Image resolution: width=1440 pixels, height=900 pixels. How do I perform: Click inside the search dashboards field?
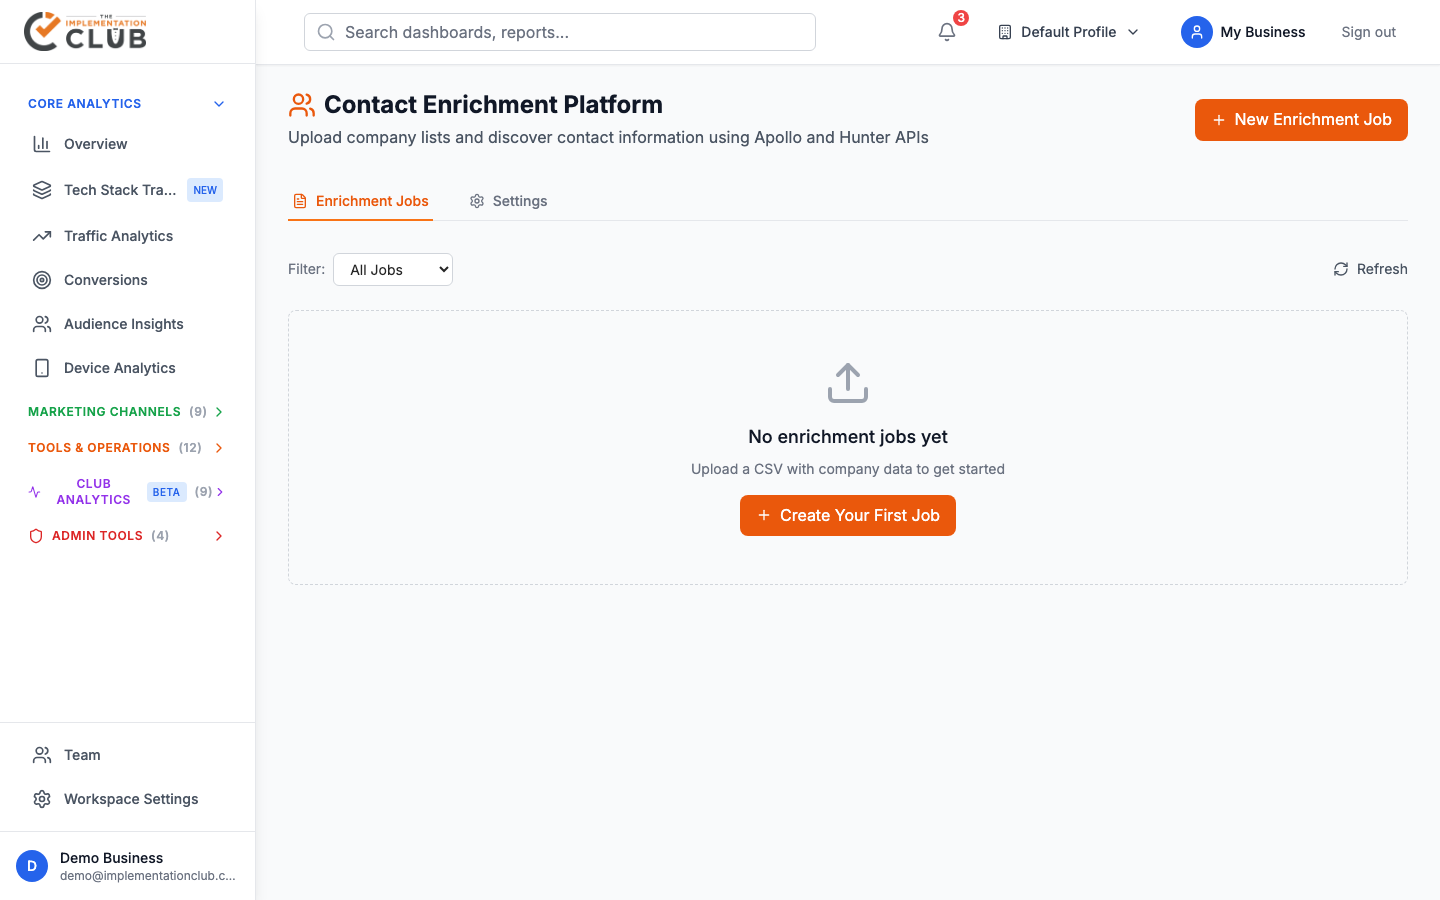tap(560, 32)
